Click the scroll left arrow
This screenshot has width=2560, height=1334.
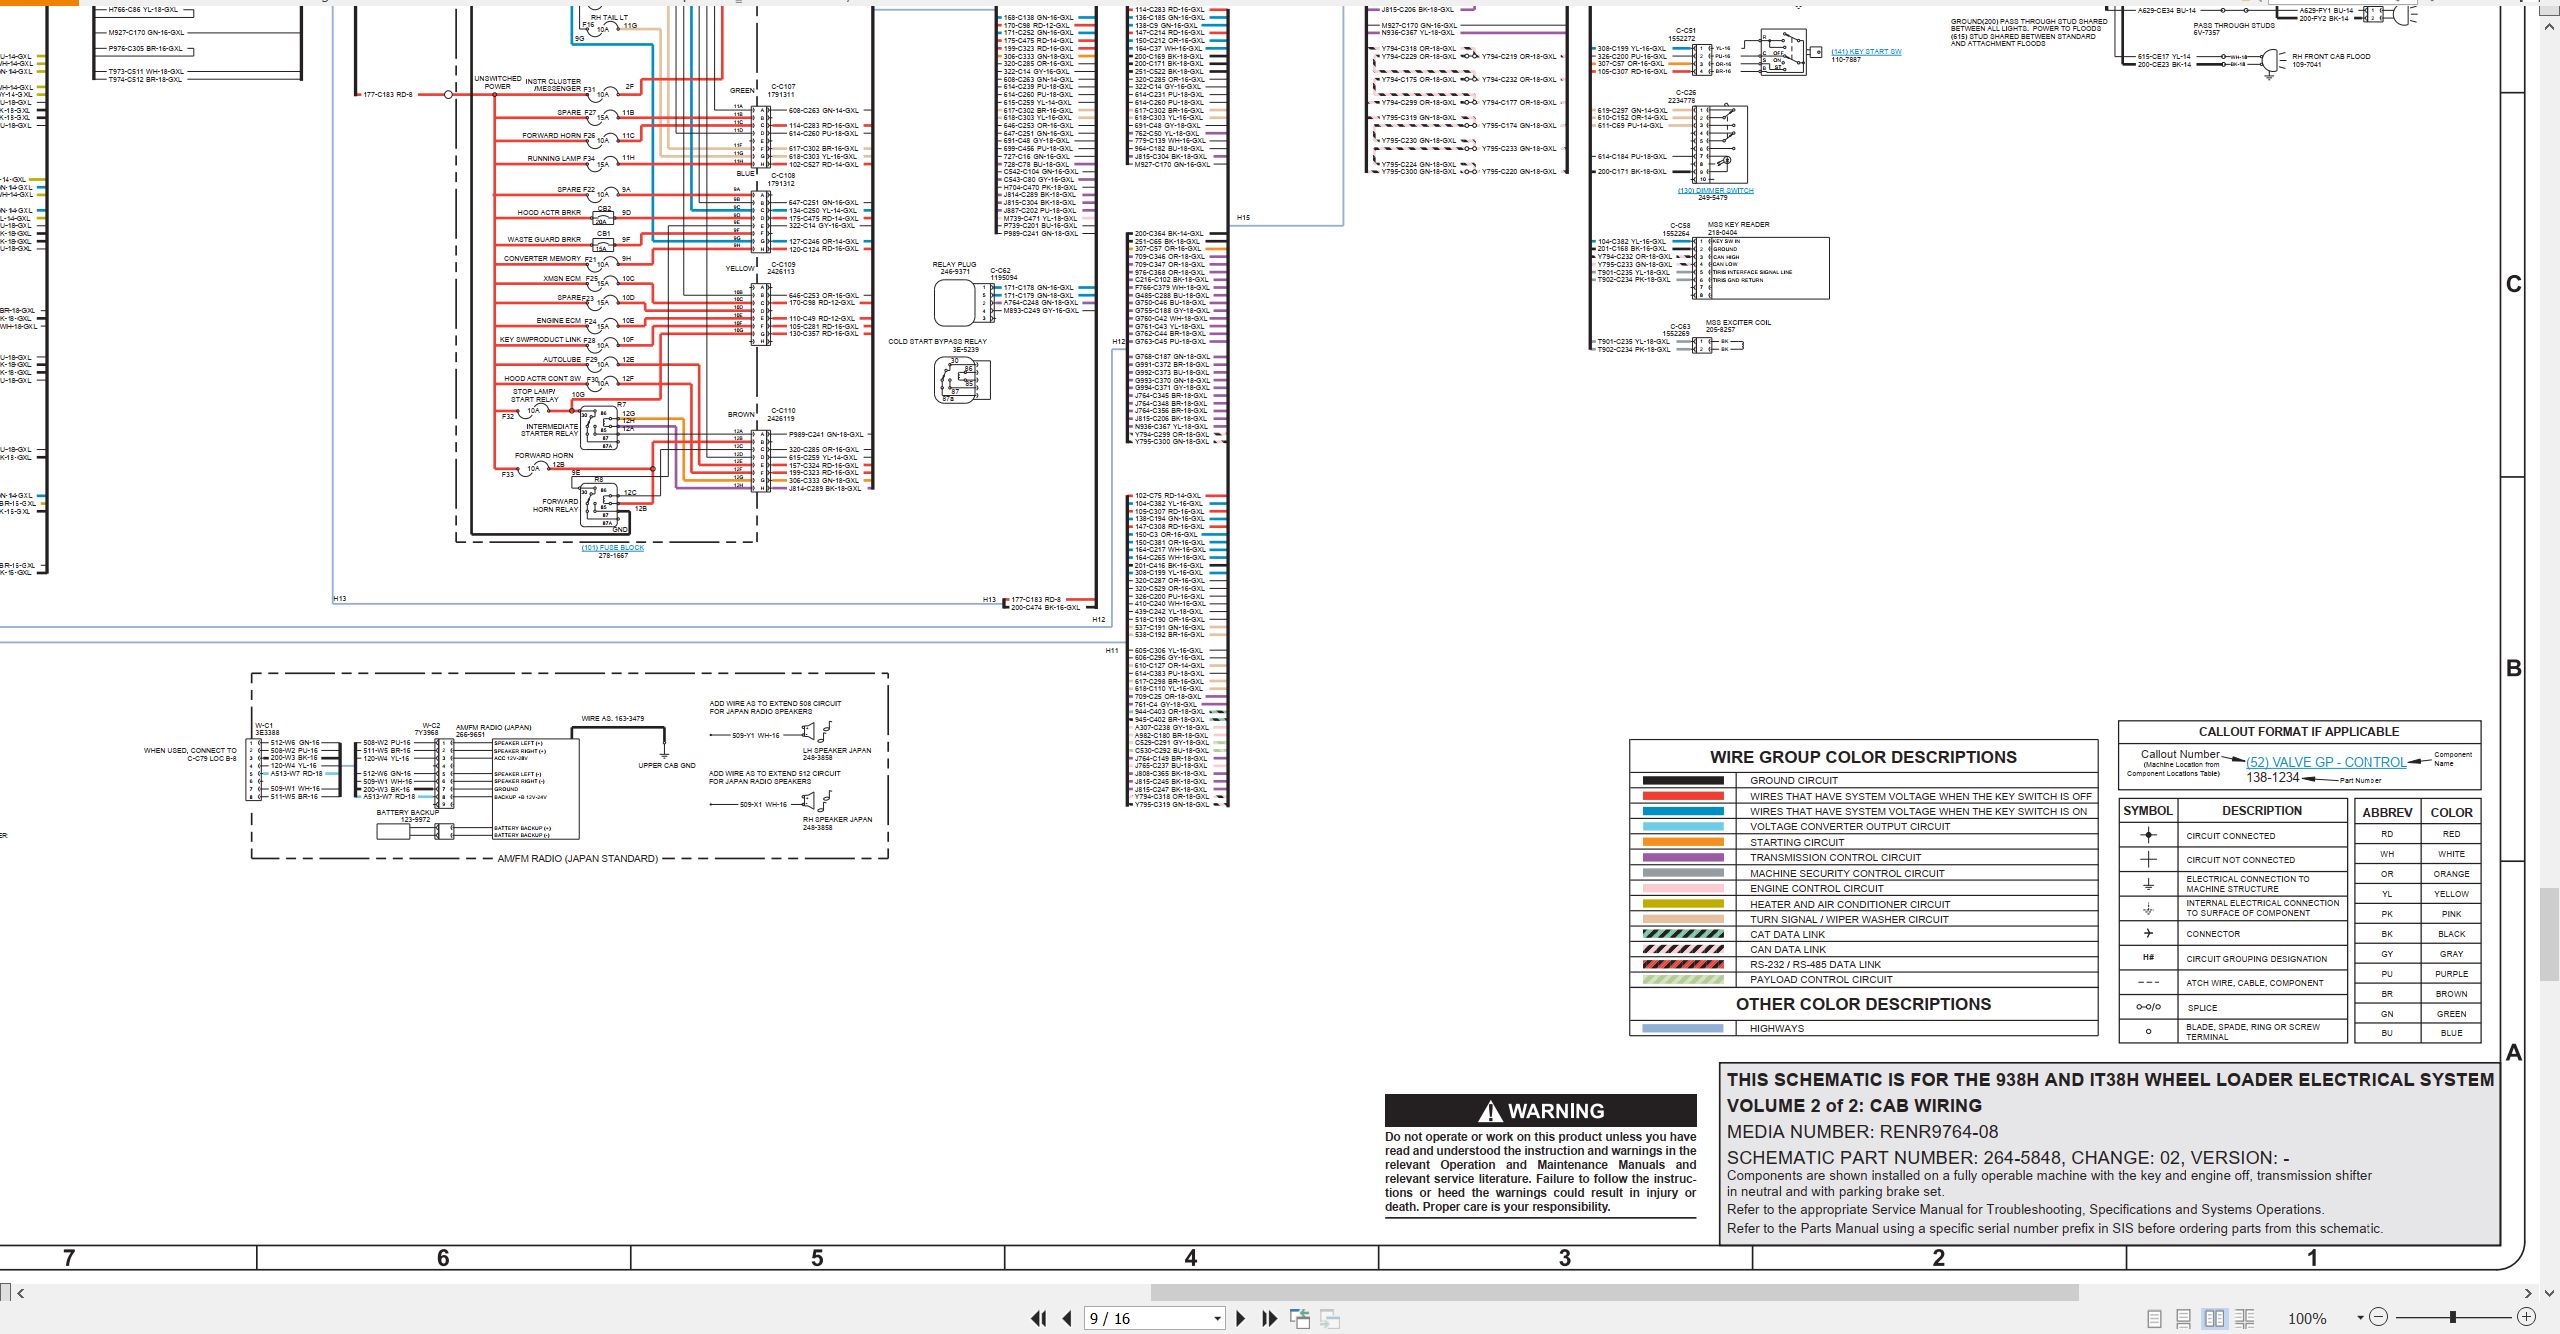(x=21, y=1293)
